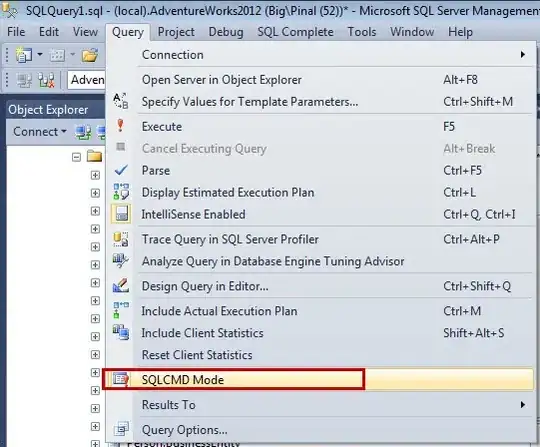Image resolution: width=540 pixels, height=447 pixels.
Task: Open the Connect dropdown in Object Explorer
Action: (x=40, y=132)
